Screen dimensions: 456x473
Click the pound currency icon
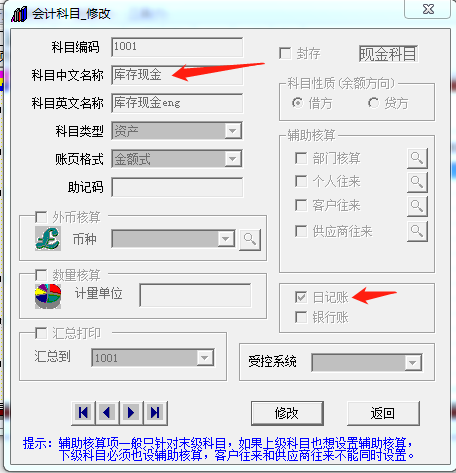click(48, 239)
